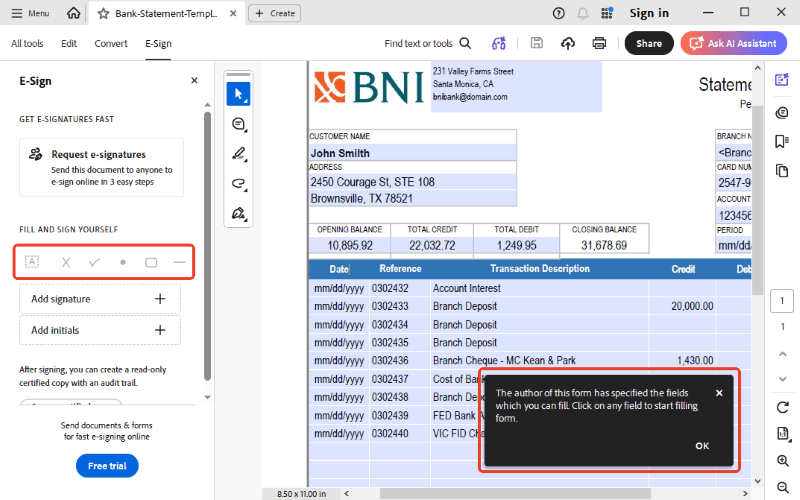Go to next page with down chevron
Viewport: 800px width, 500px height.
tap(782, 379)
